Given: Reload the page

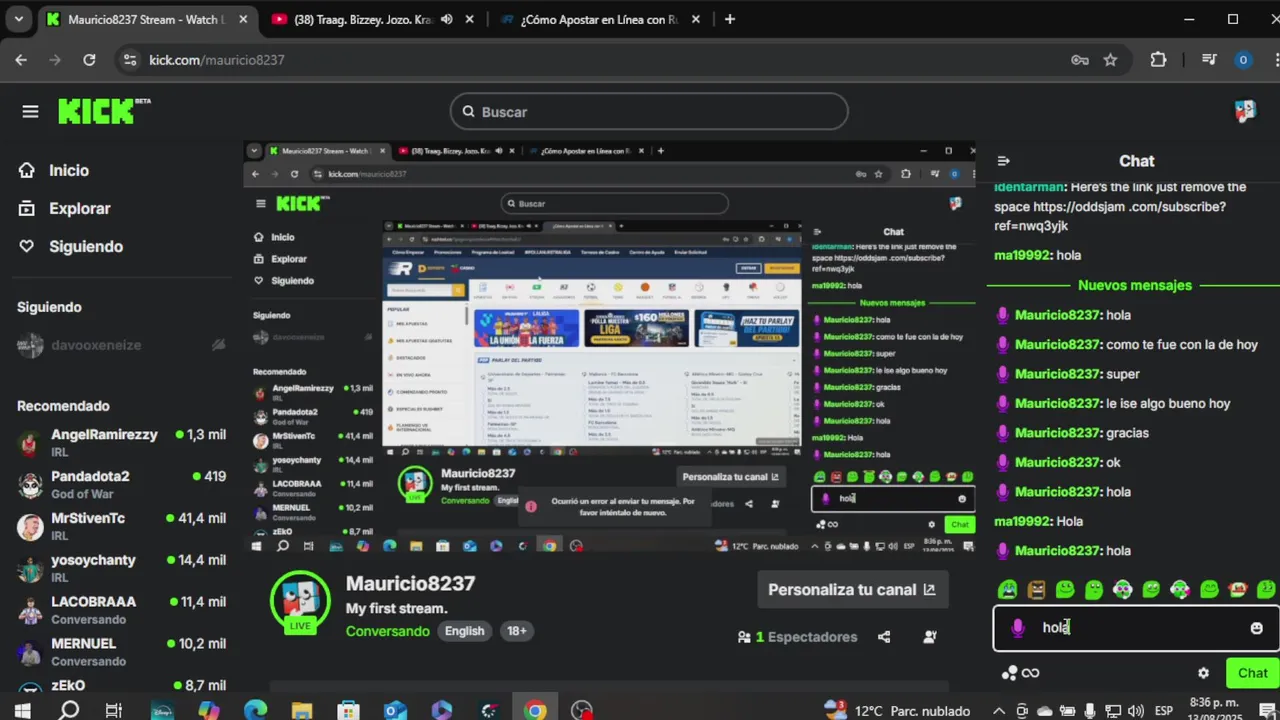Looking at the screenshot, I should pyautogui.click(x=89, y=60).
